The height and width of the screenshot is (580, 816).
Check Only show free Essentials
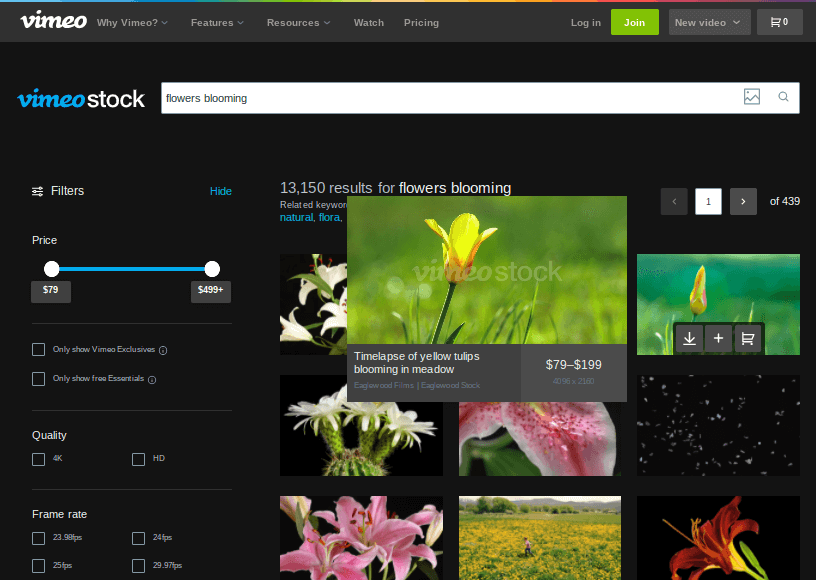tap(39, 379)
